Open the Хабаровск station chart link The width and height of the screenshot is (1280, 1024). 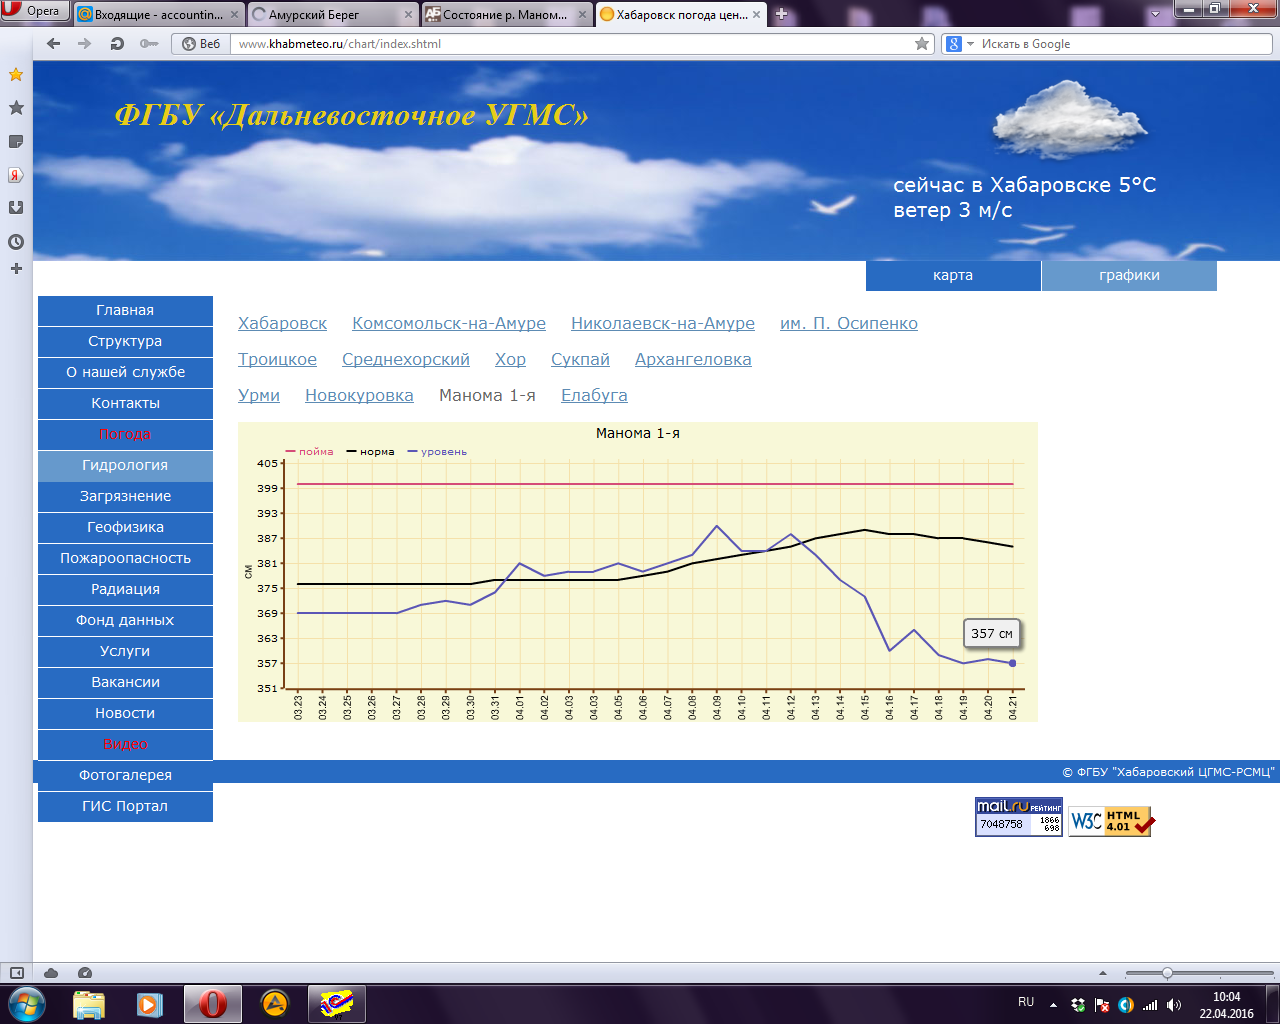[282, 323]
